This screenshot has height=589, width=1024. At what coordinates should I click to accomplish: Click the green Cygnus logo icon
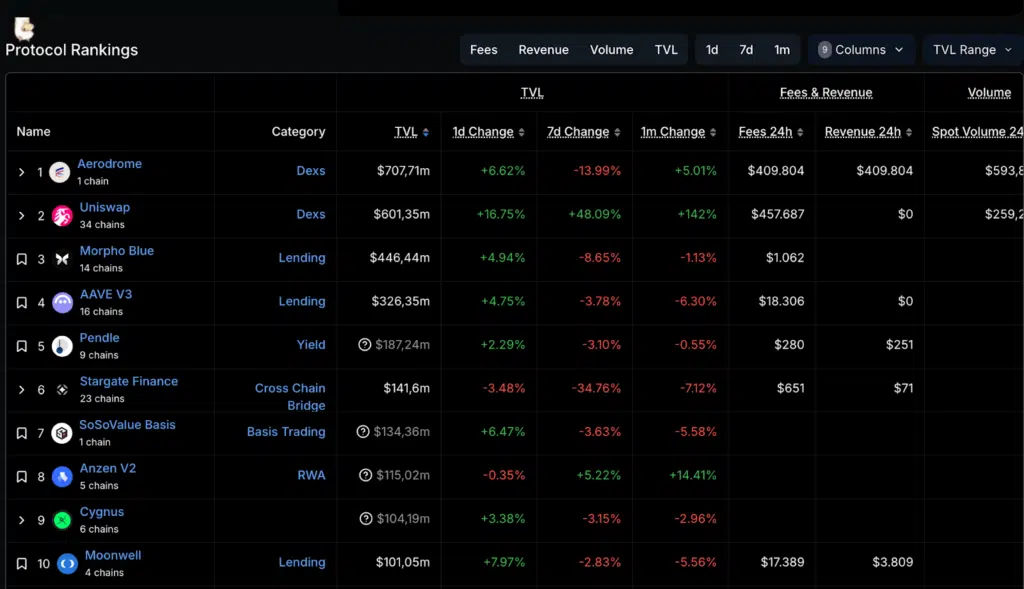(x=62, y=520)
